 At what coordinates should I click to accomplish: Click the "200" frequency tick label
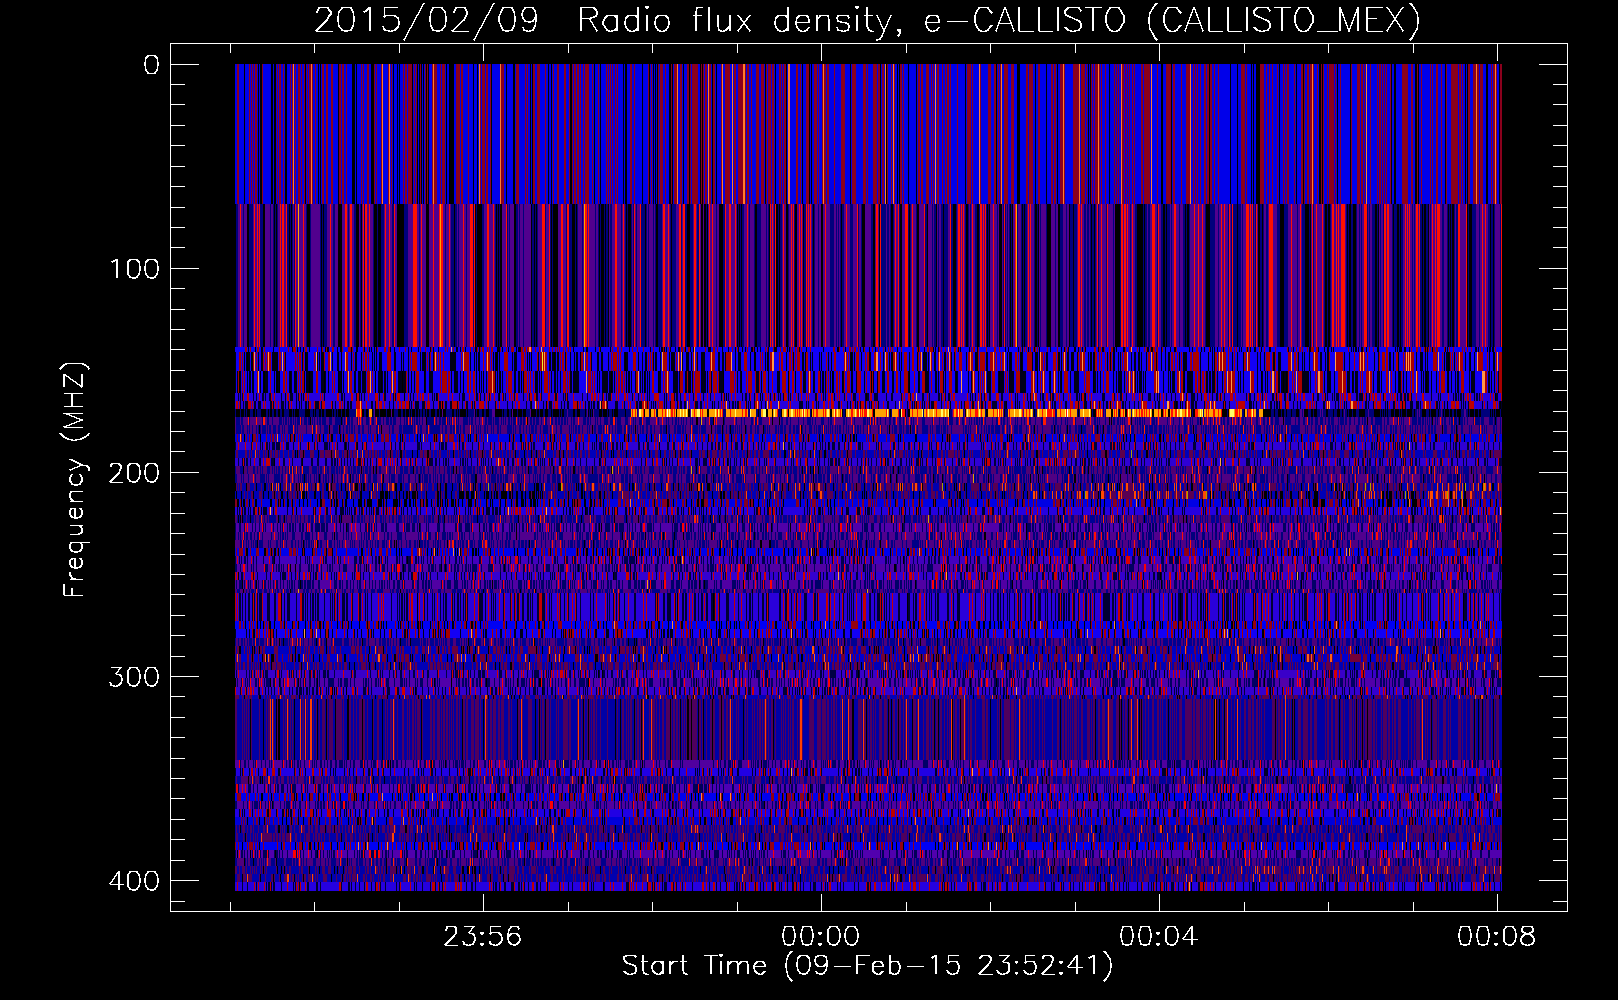[x=134, y=473]
